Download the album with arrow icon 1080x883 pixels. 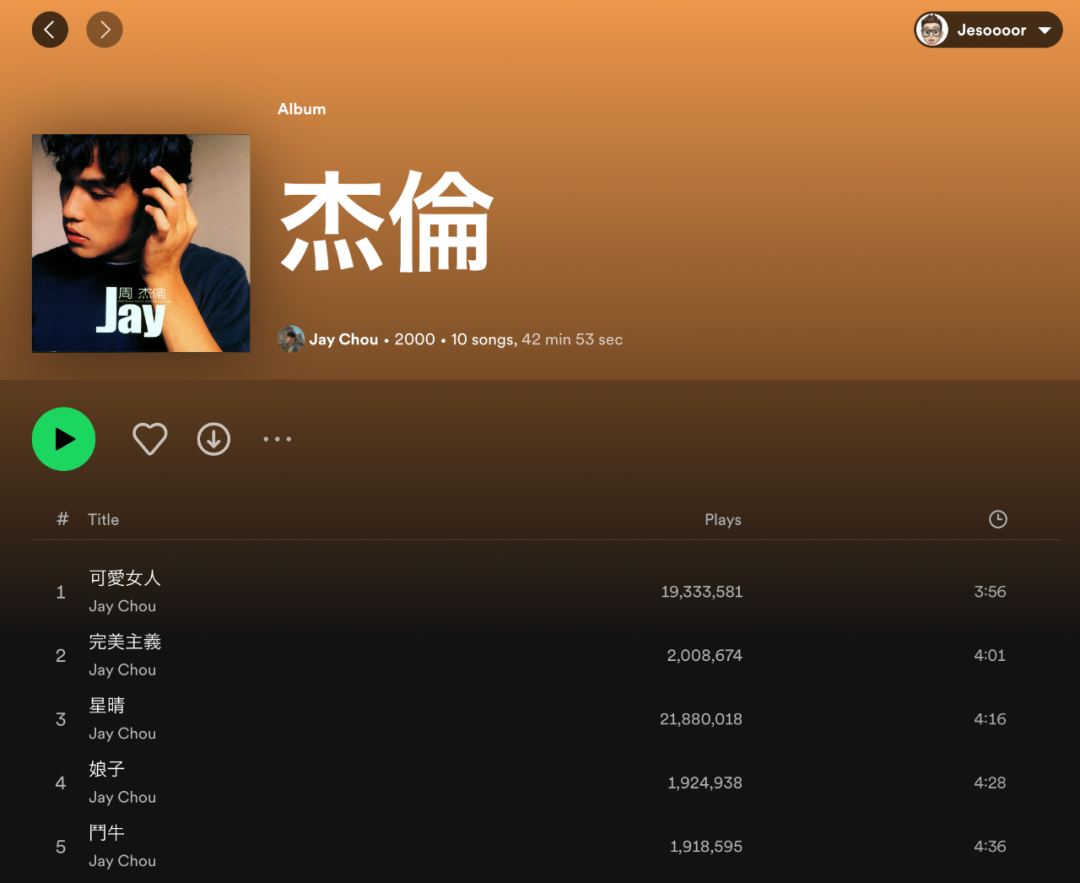coord(214,439)
